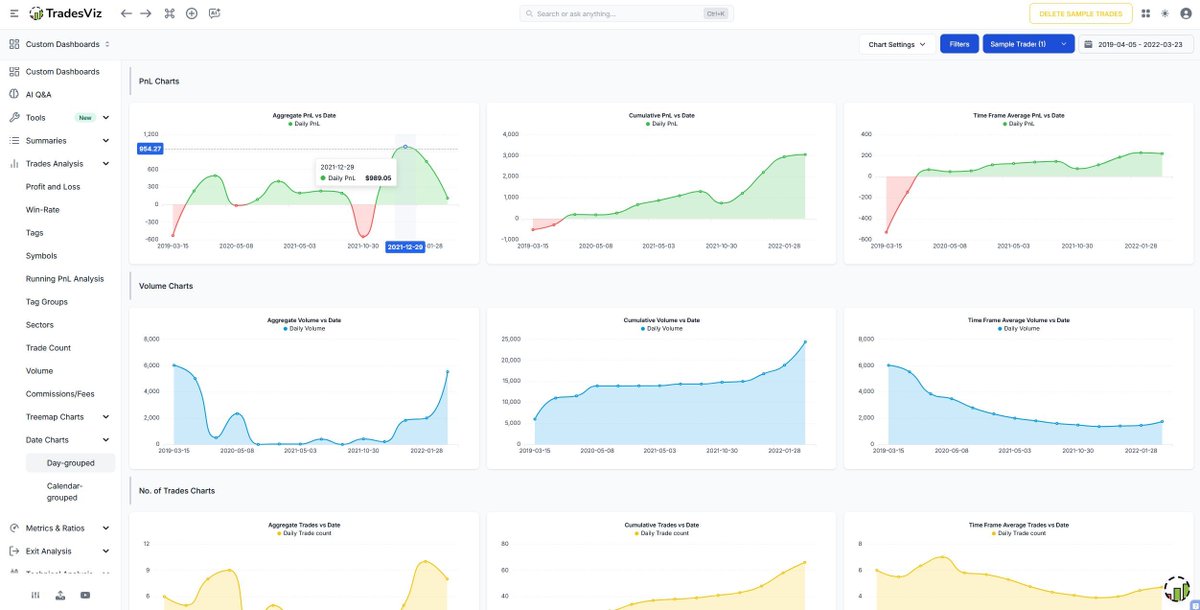The height and width of the screenshot is (610, 1200).
Task: Click the AI Q&A sidebar icon
Action: tap(14, 95)
